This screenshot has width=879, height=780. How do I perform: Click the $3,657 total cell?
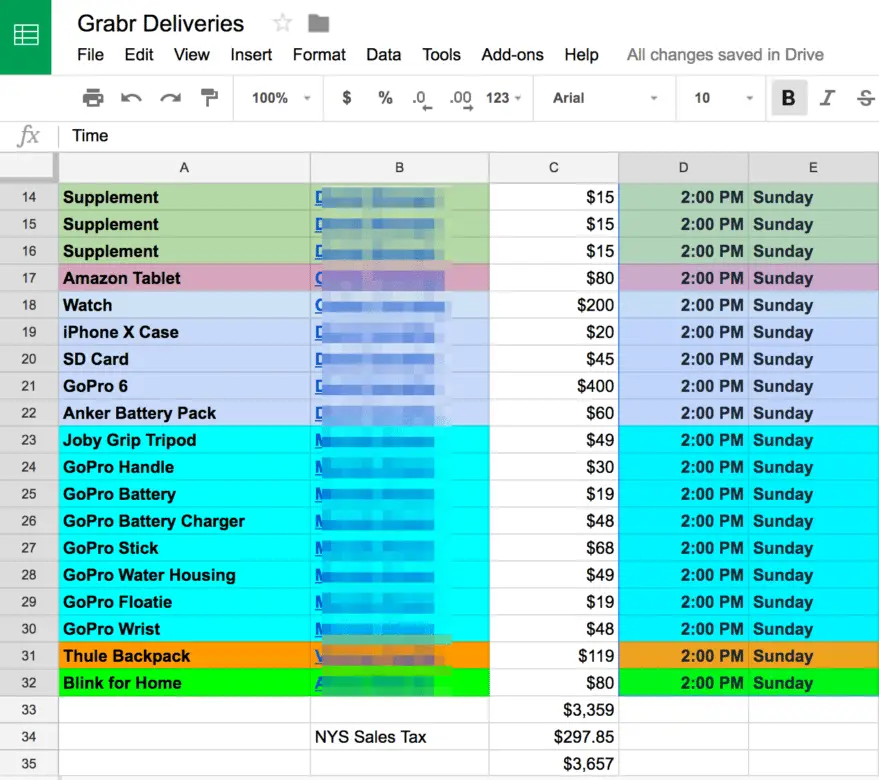(554, 764)
